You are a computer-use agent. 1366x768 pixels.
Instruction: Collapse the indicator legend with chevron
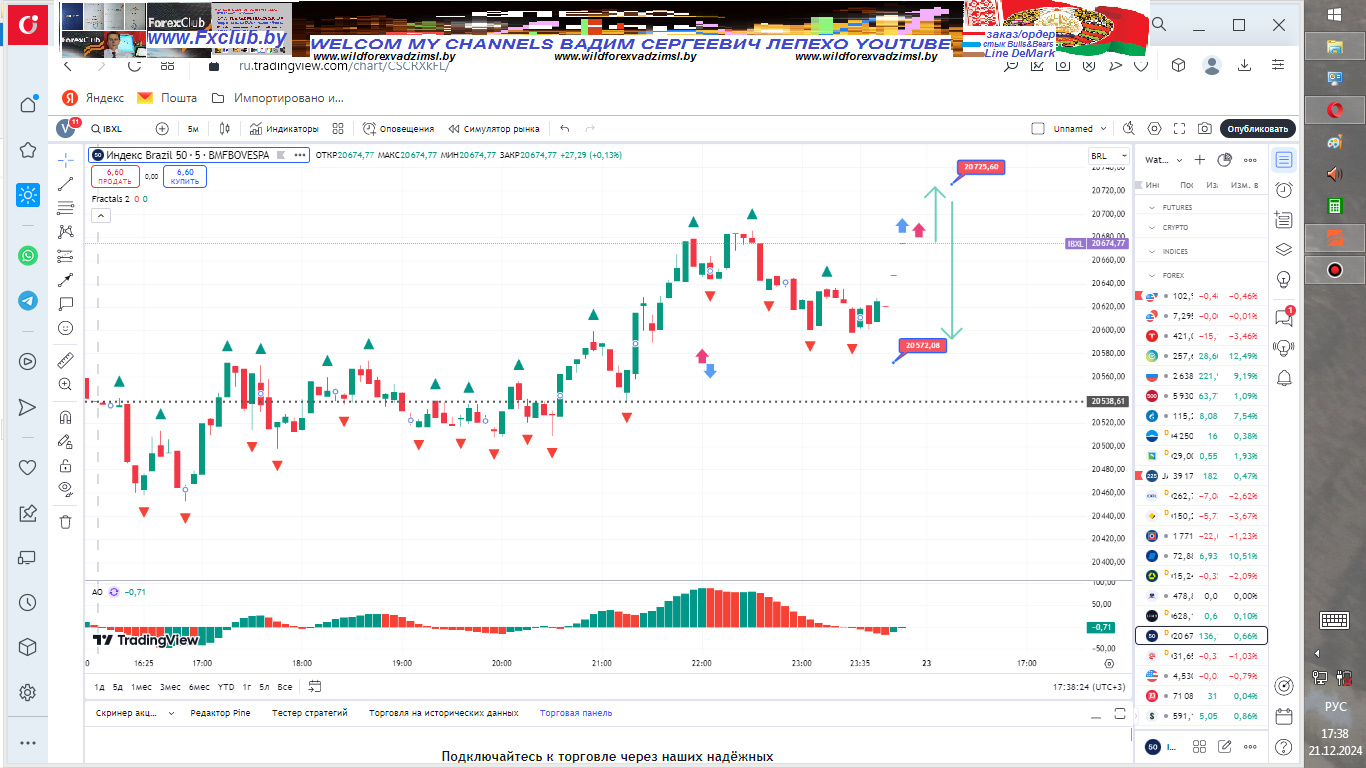click(x=100, y=215)
